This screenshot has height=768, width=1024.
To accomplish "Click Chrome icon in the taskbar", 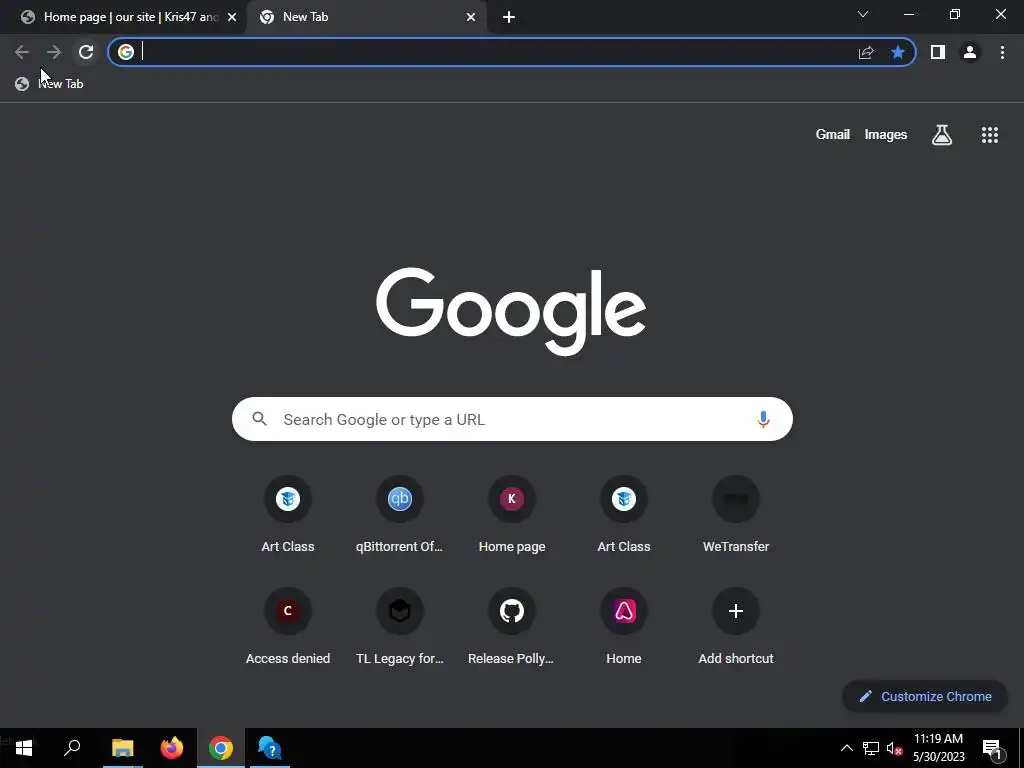I will coord(221,748).
